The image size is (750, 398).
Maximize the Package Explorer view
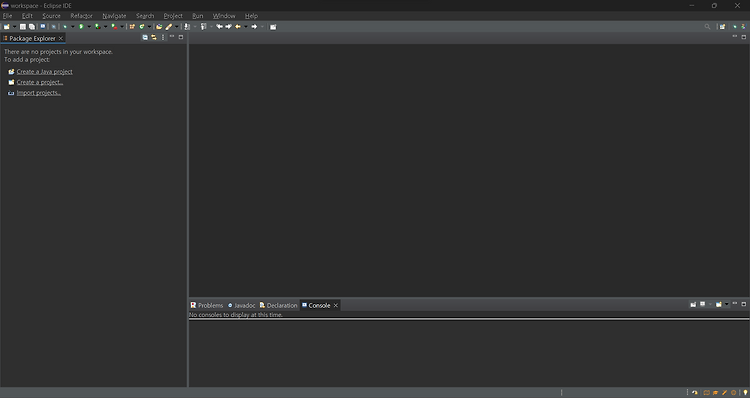point(181,37)
